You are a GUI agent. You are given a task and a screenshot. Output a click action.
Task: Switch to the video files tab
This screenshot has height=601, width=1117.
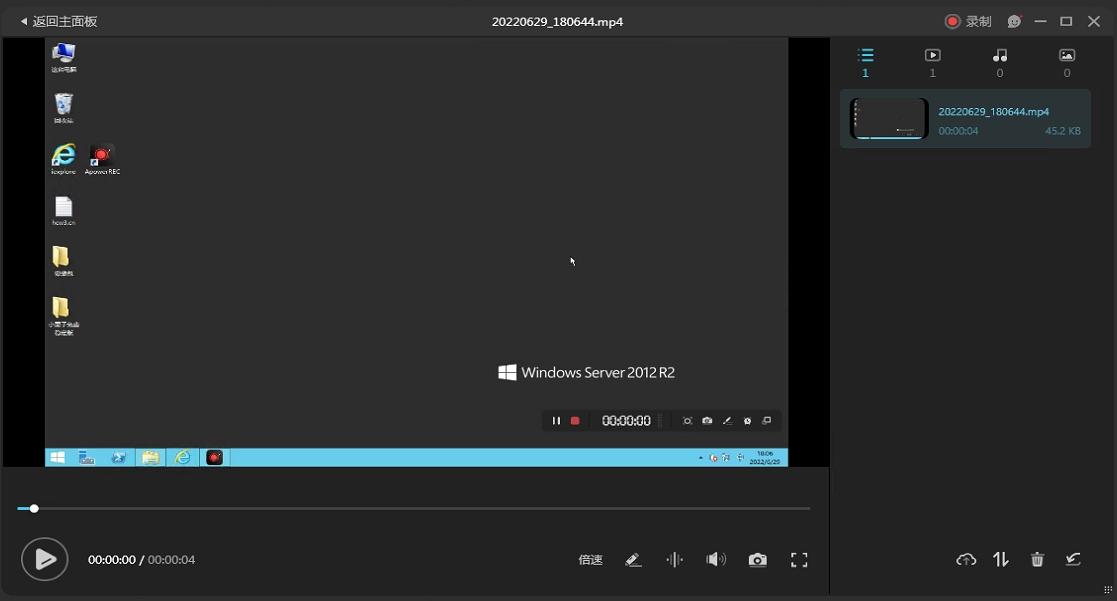pos(932,56)
